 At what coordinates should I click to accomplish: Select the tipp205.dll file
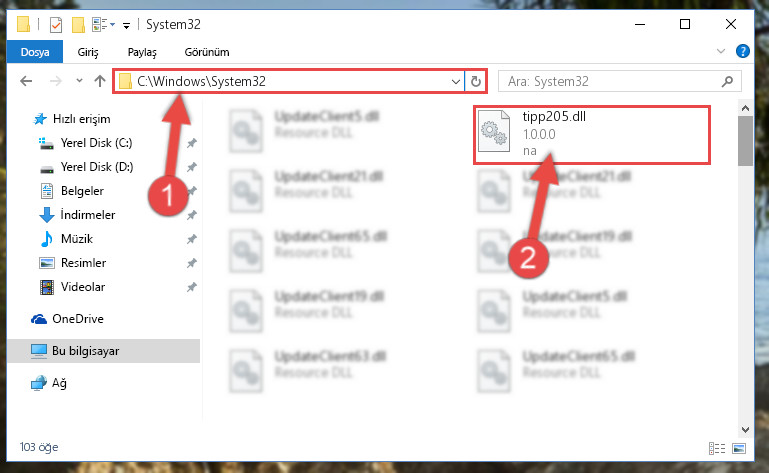(591, 134)
